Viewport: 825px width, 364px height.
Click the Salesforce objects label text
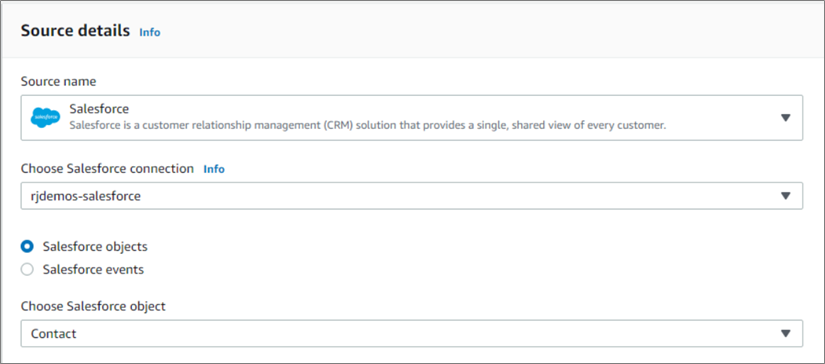click(95, 246)
